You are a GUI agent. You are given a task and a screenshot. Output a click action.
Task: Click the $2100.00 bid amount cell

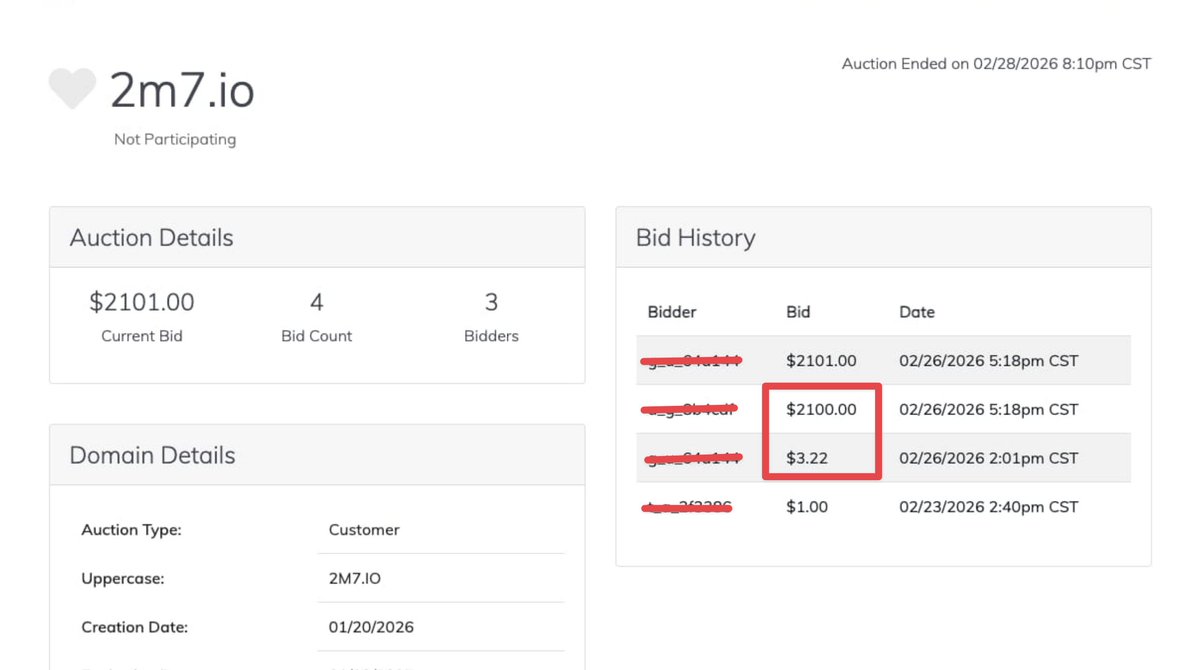pyautogui.click(x=821, y=409)
